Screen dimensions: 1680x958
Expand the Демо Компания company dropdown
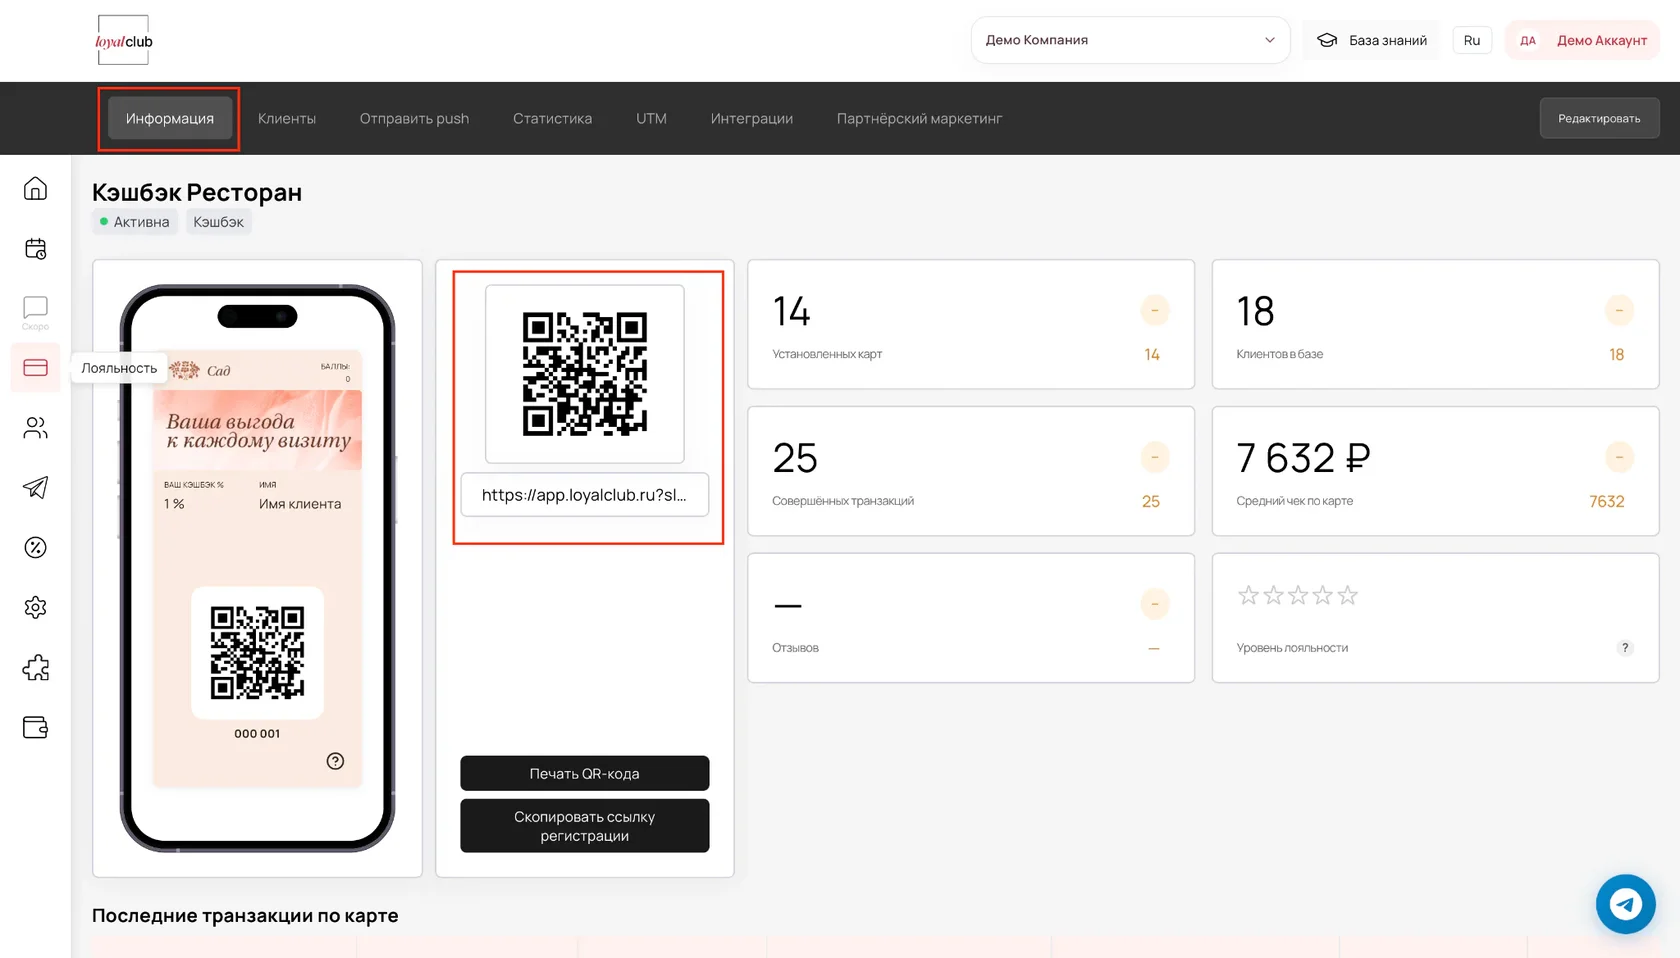pyautogui.click(x=1130, y=40)
